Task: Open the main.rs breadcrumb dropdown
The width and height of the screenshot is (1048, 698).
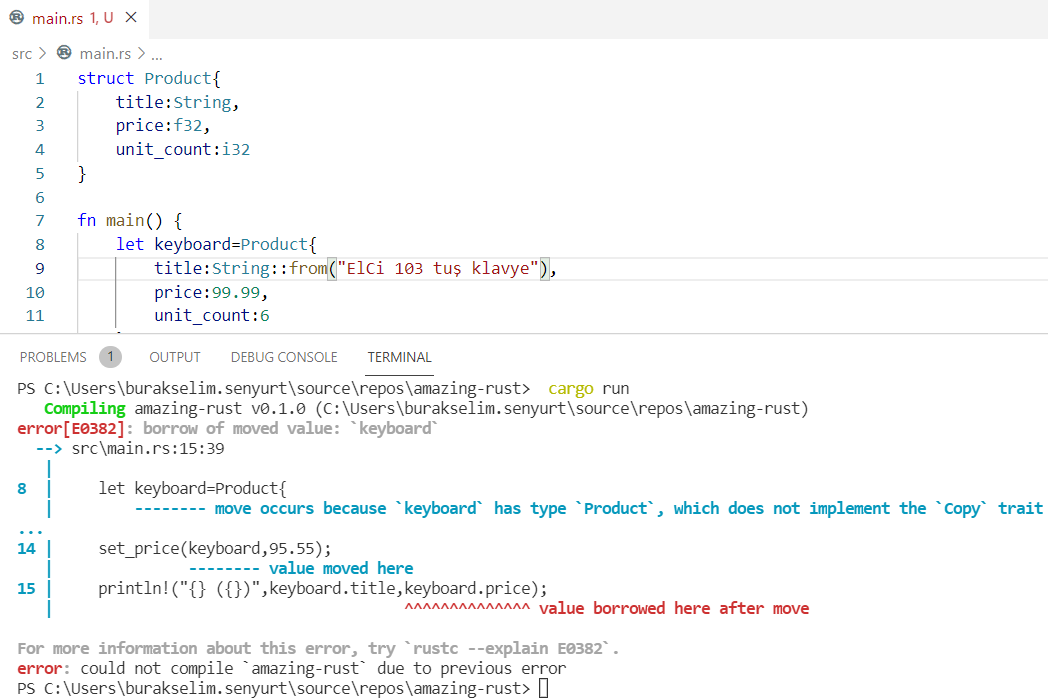Action: tap(105, 54)
